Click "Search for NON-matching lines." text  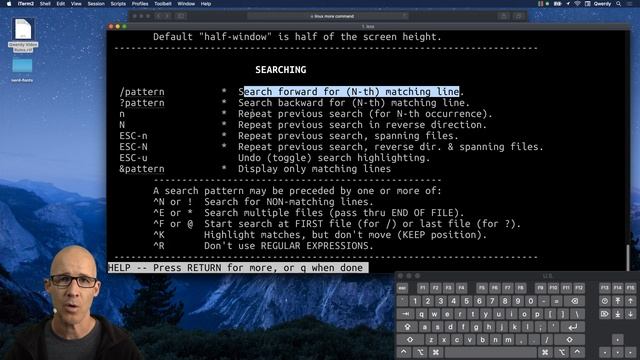(289, 202)
